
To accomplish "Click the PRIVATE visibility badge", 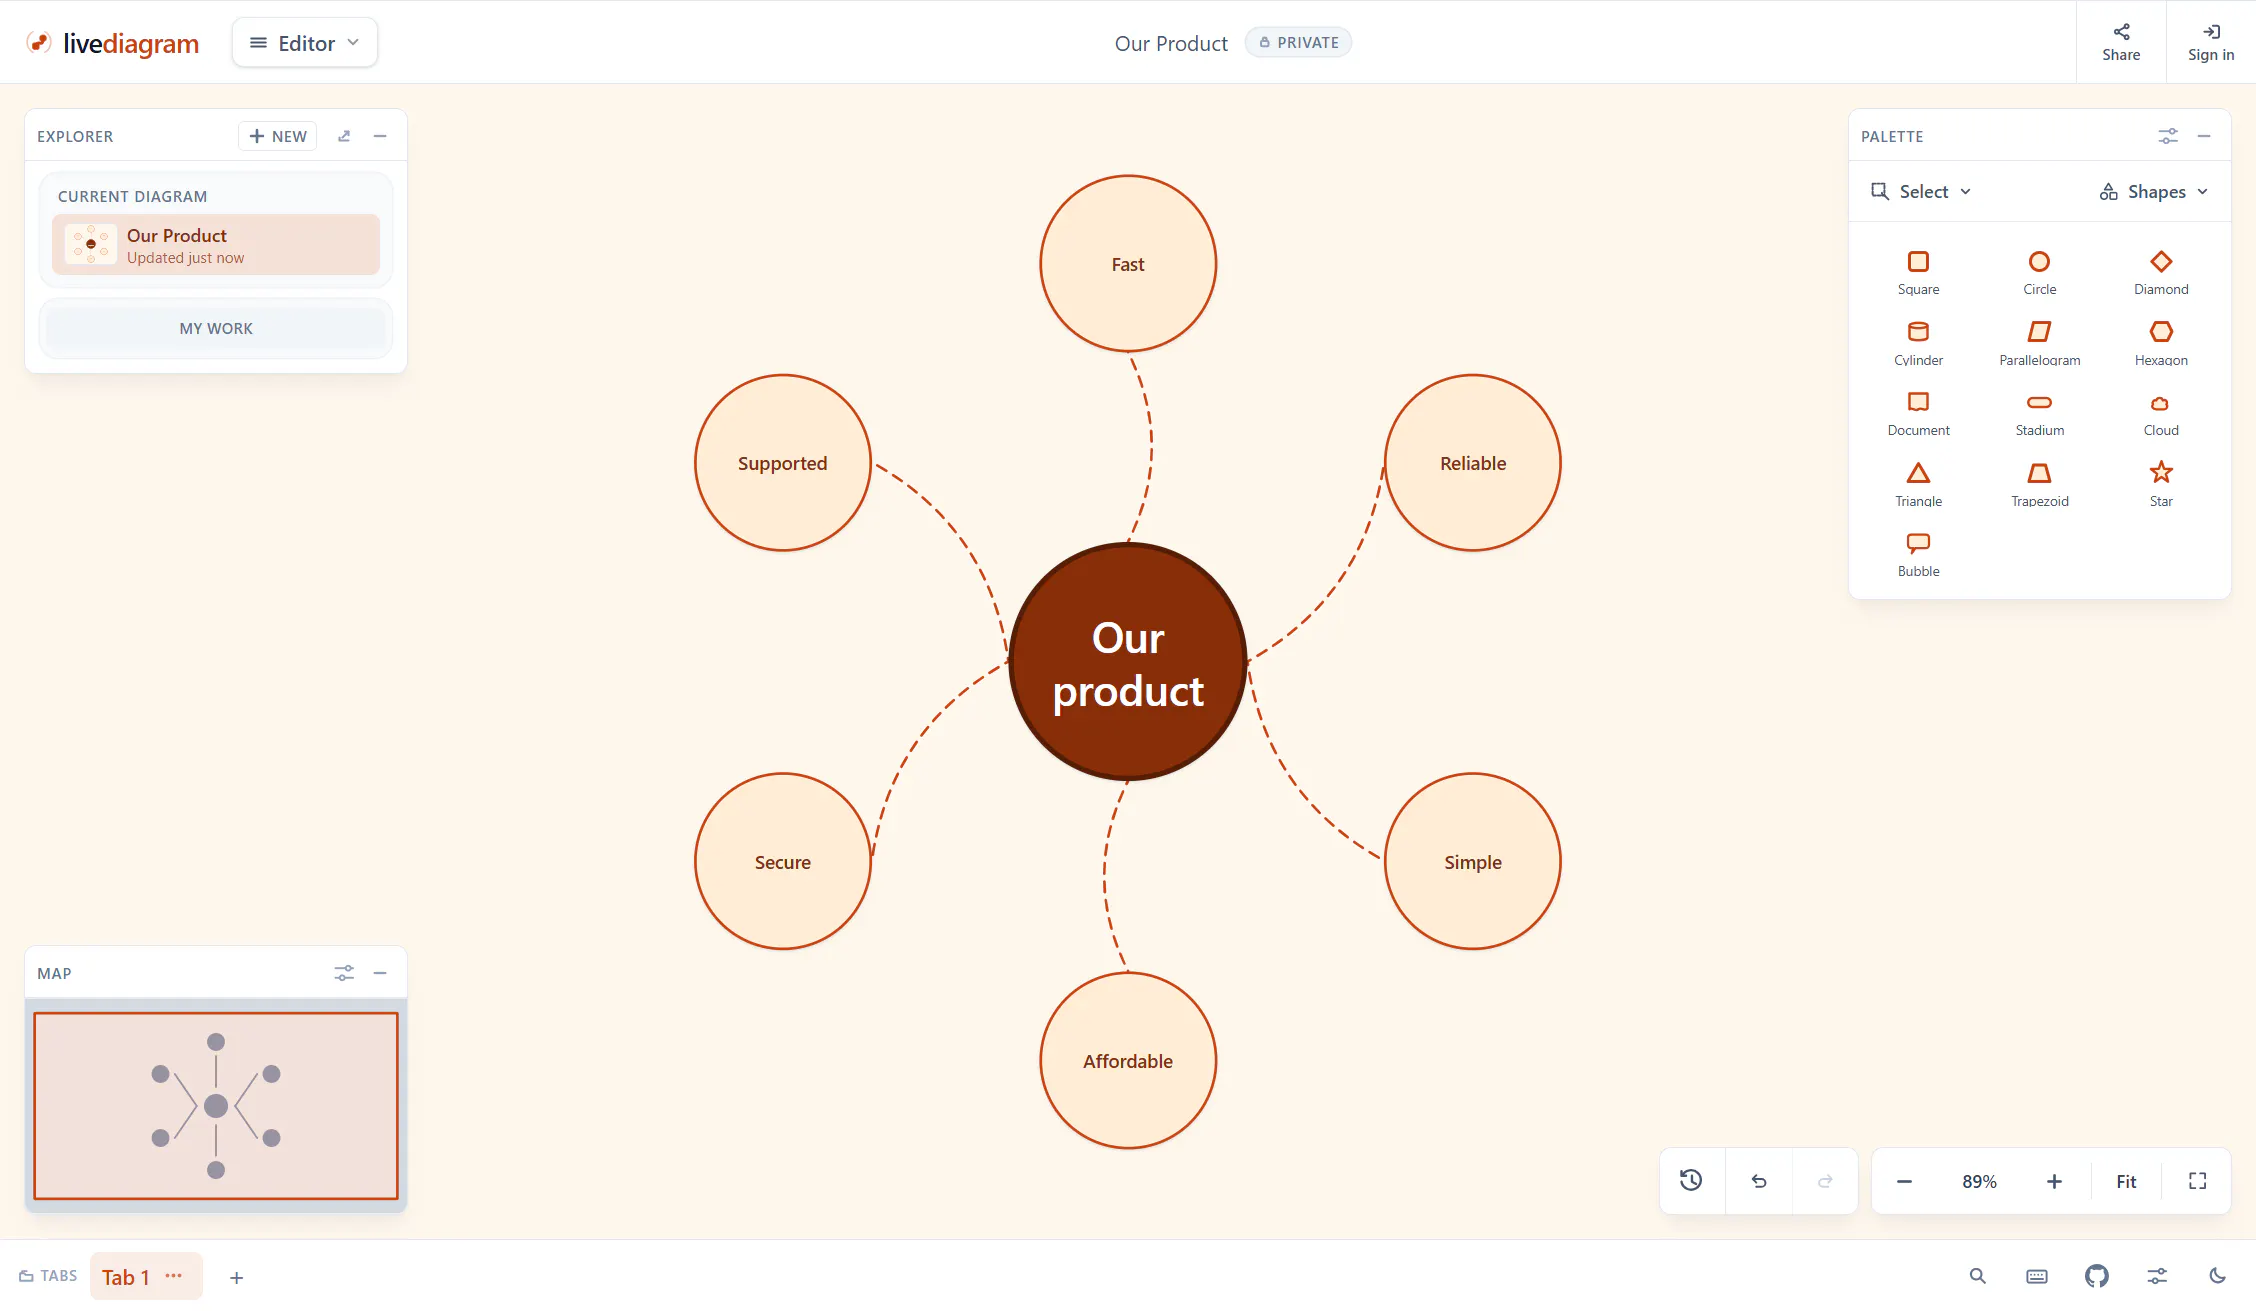I will pos(1298,42).
